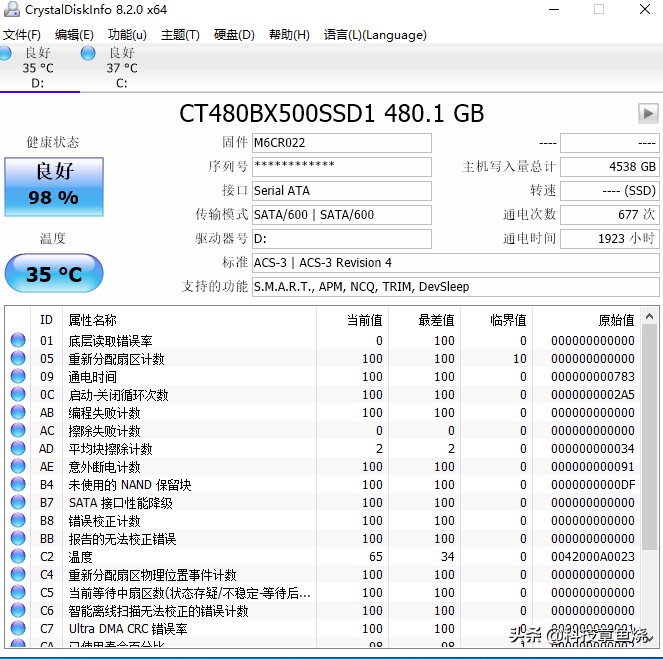Click the CT480BX500SSD1 480.1 GB model title
Screen dimensions: 663x659
(x=332, y=113)
